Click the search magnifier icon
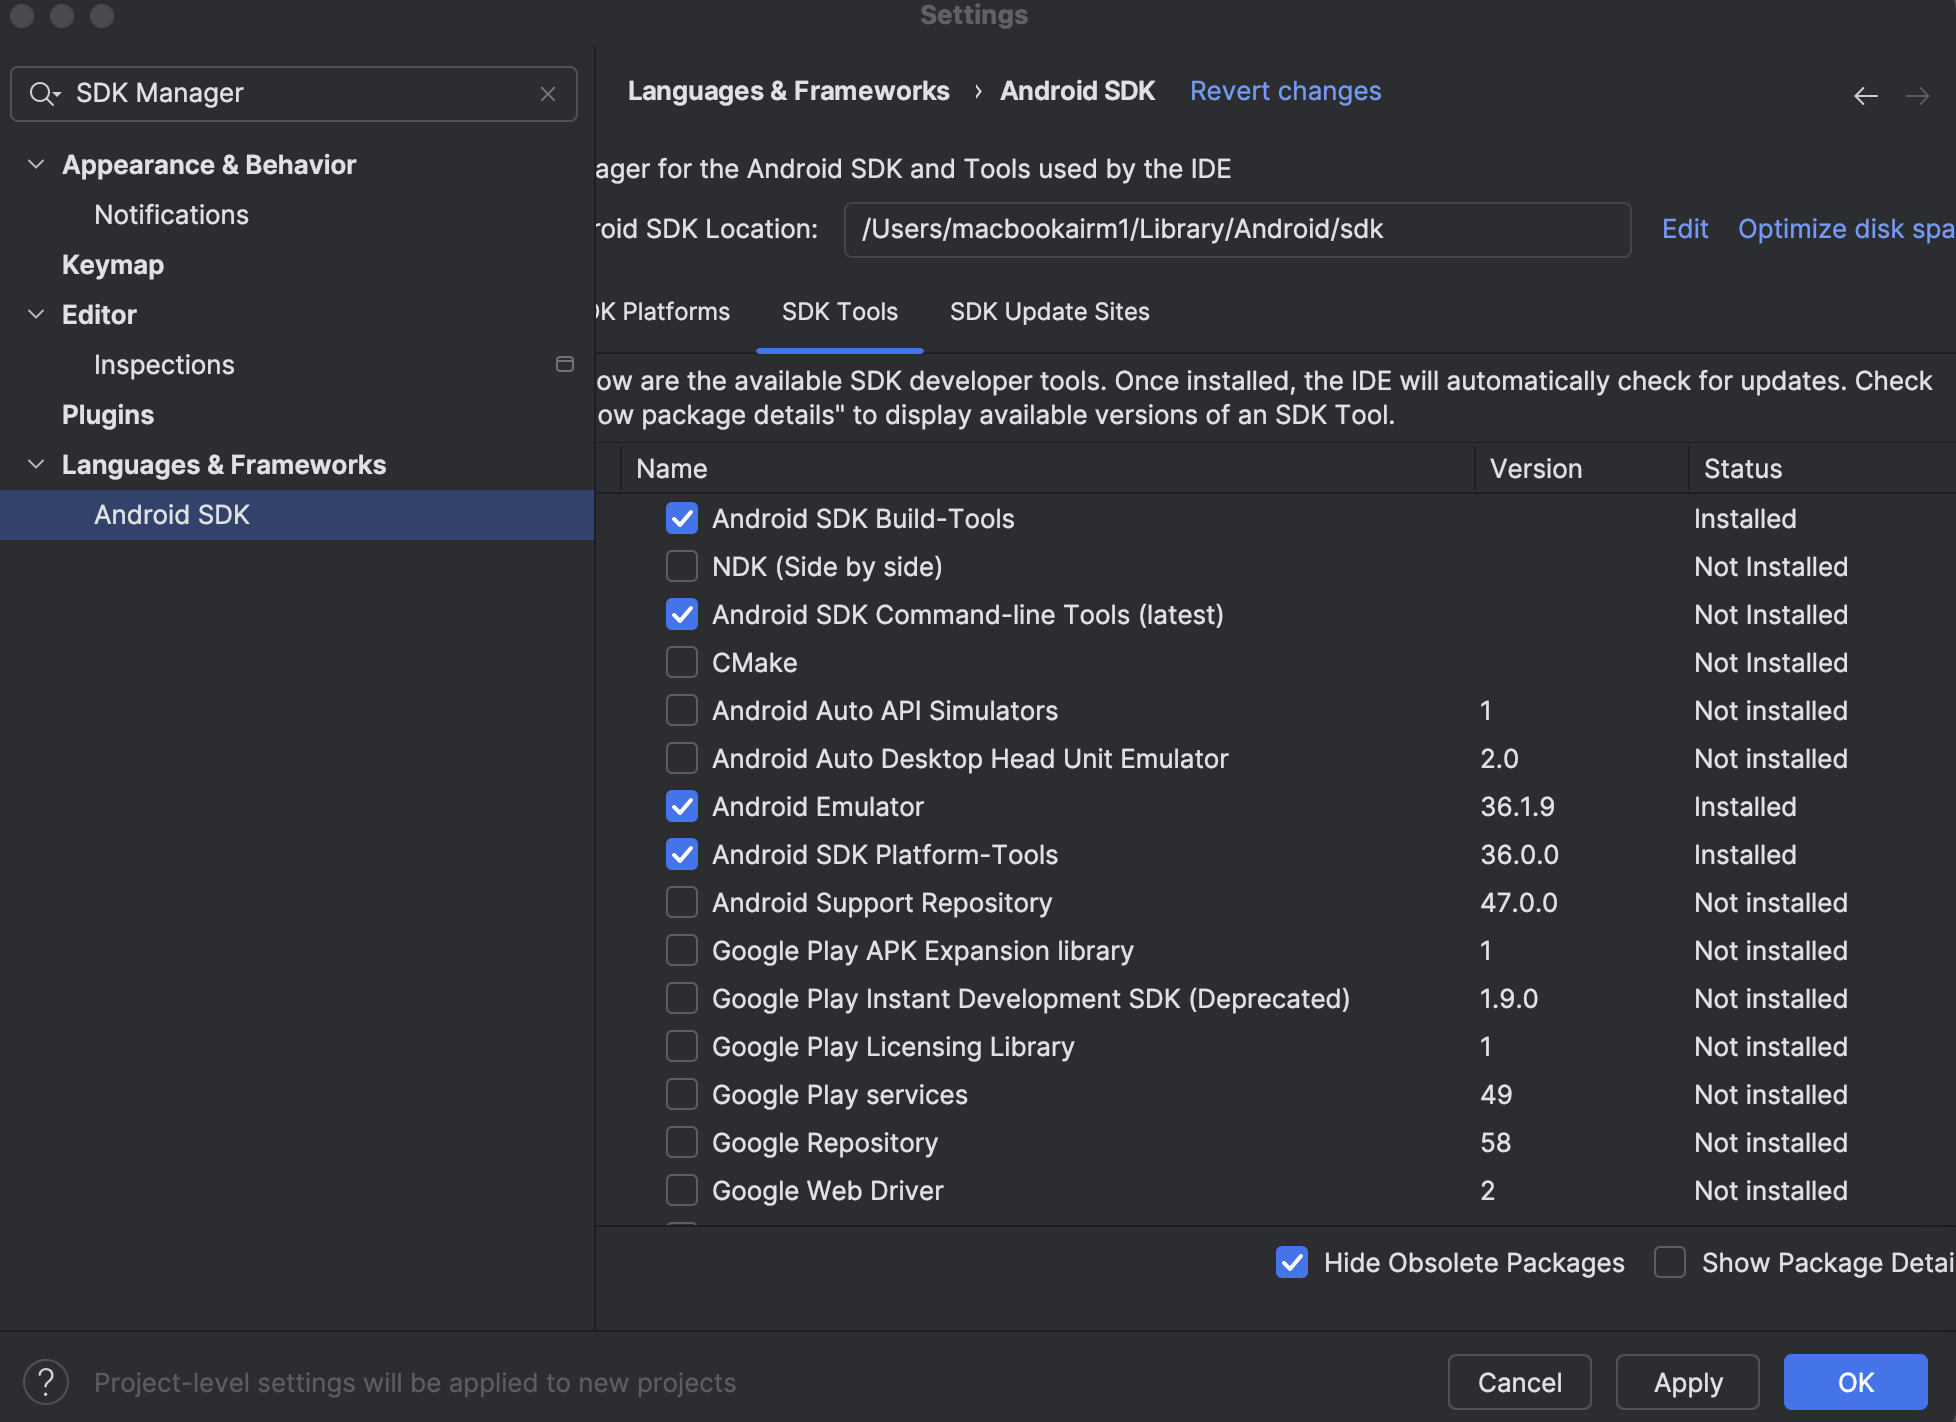 coord(43,94)
